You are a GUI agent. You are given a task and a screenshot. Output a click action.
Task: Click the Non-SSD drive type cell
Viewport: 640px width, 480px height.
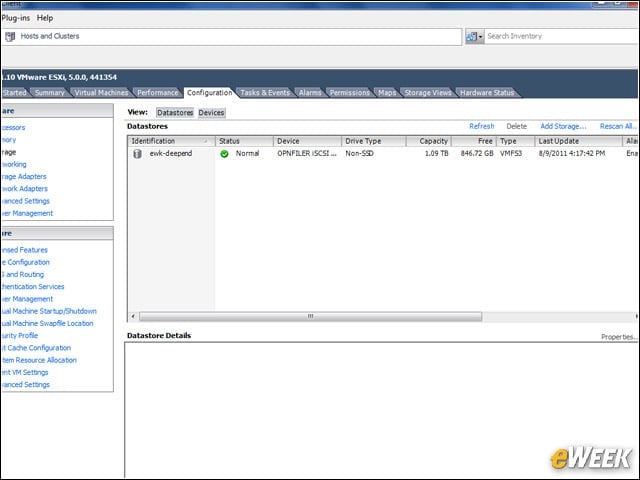[x=359, y=154]
